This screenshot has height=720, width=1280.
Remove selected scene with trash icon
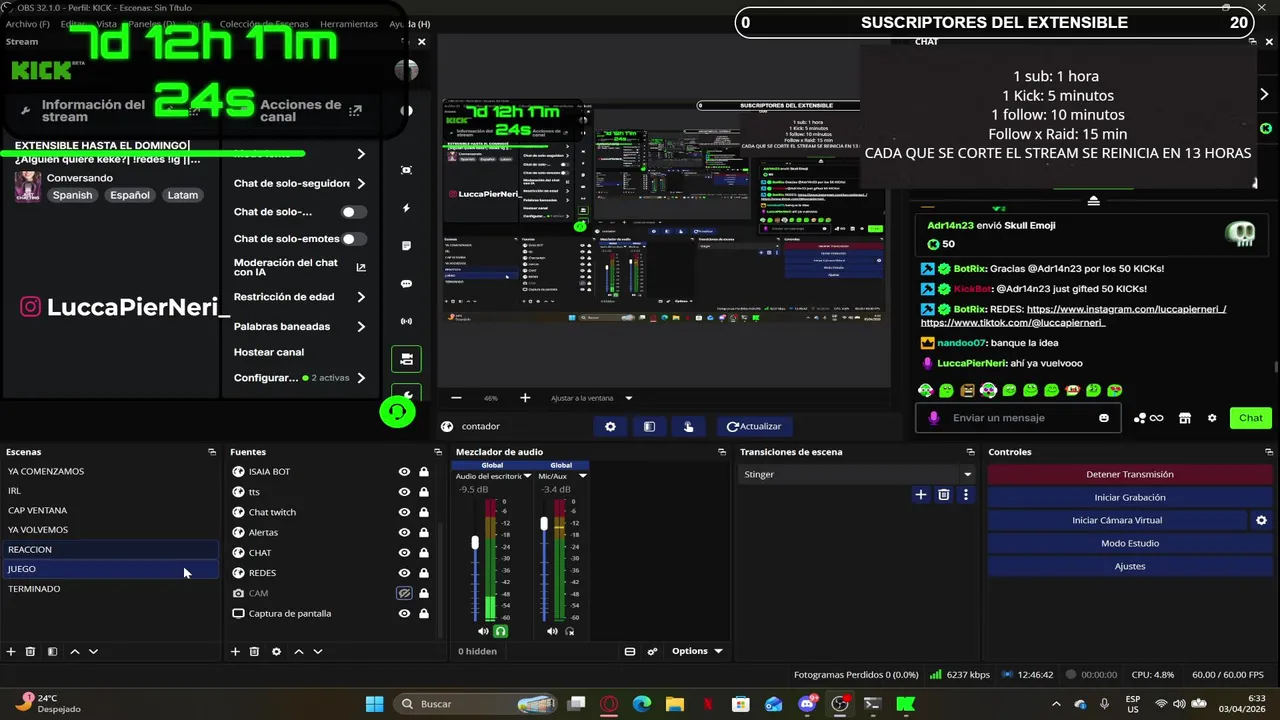click(x=30, y=651)
